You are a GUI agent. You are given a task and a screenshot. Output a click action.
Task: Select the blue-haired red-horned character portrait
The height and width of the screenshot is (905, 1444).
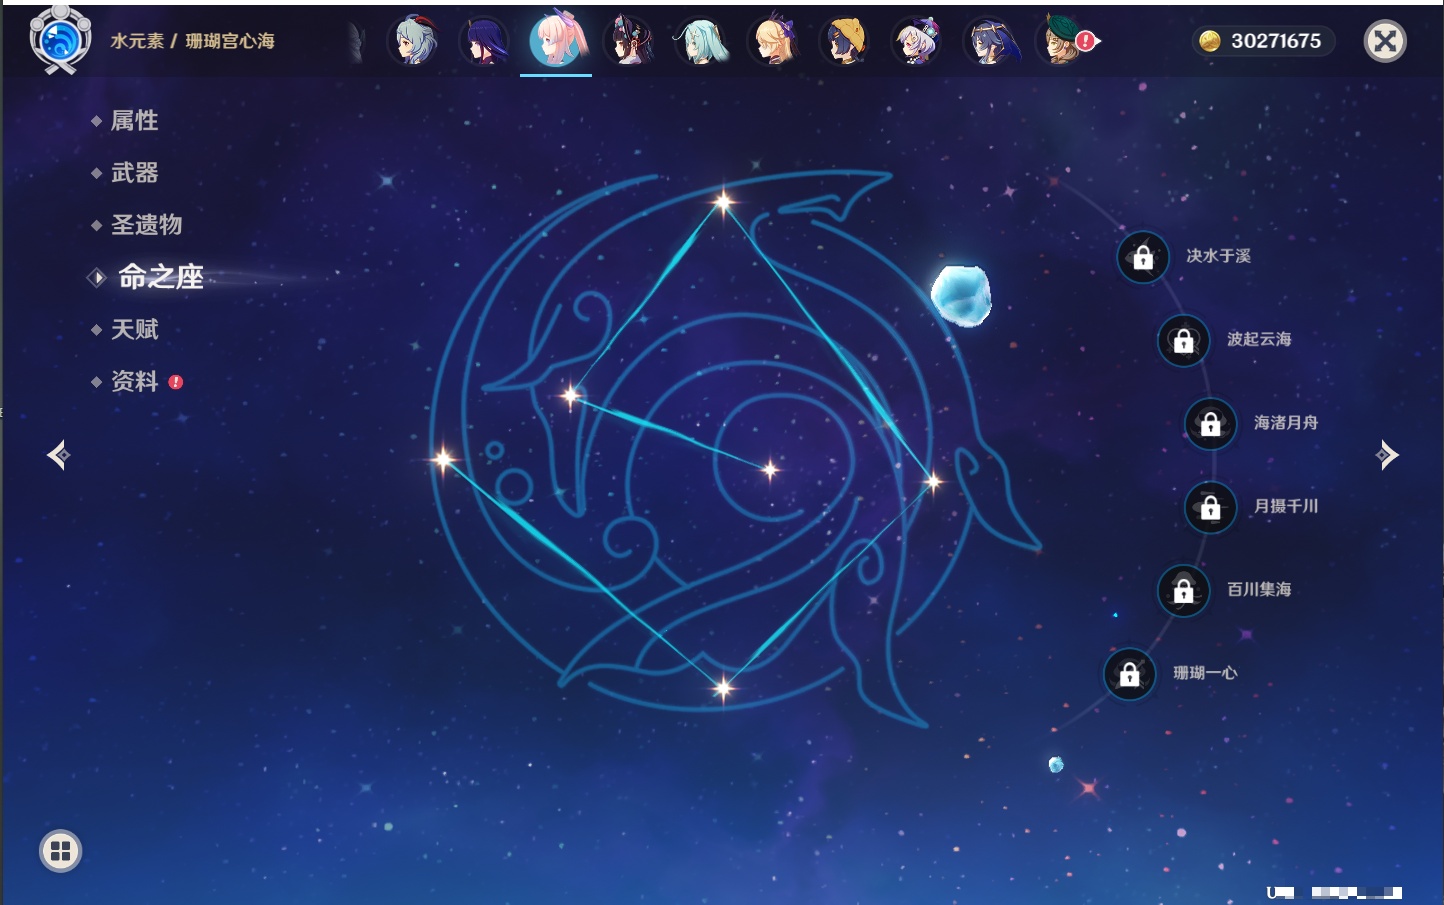[414, 41]
